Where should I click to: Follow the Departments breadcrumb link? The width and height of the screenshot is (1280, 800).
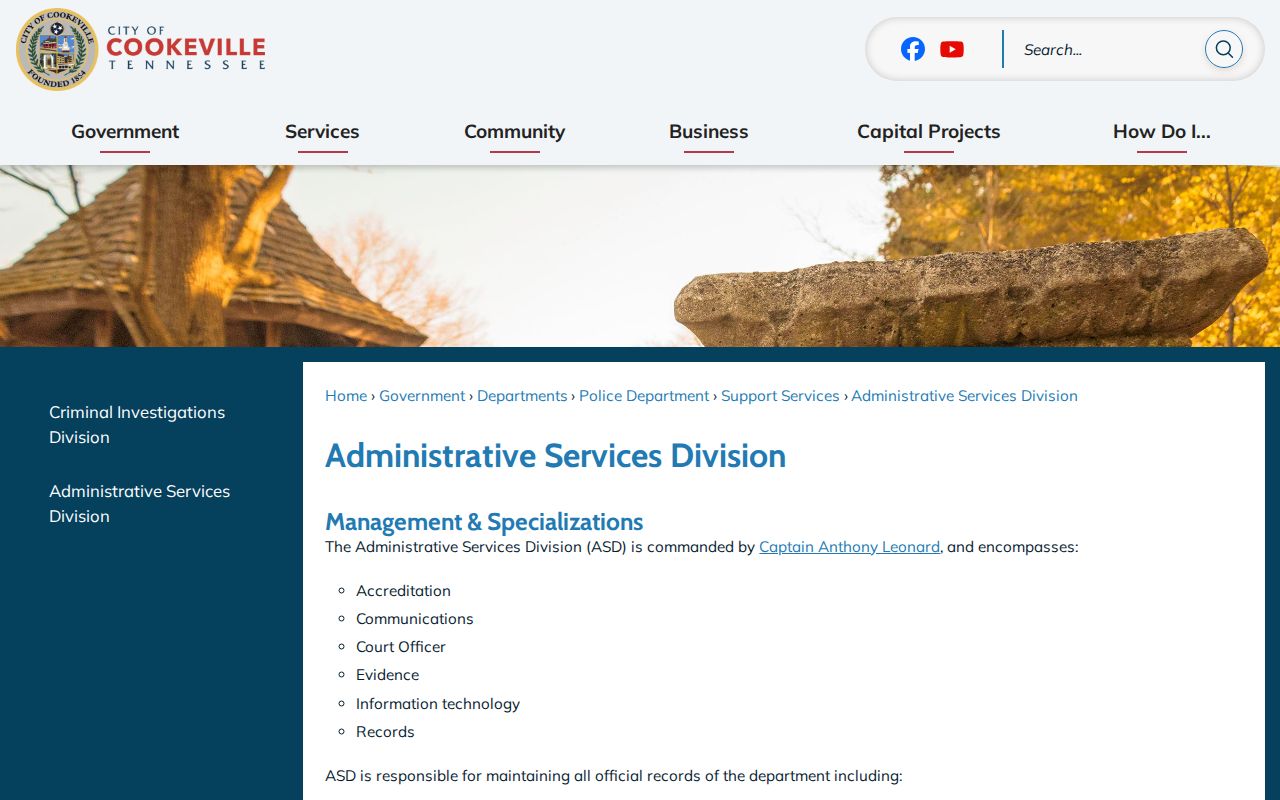[x=522, y=396]
